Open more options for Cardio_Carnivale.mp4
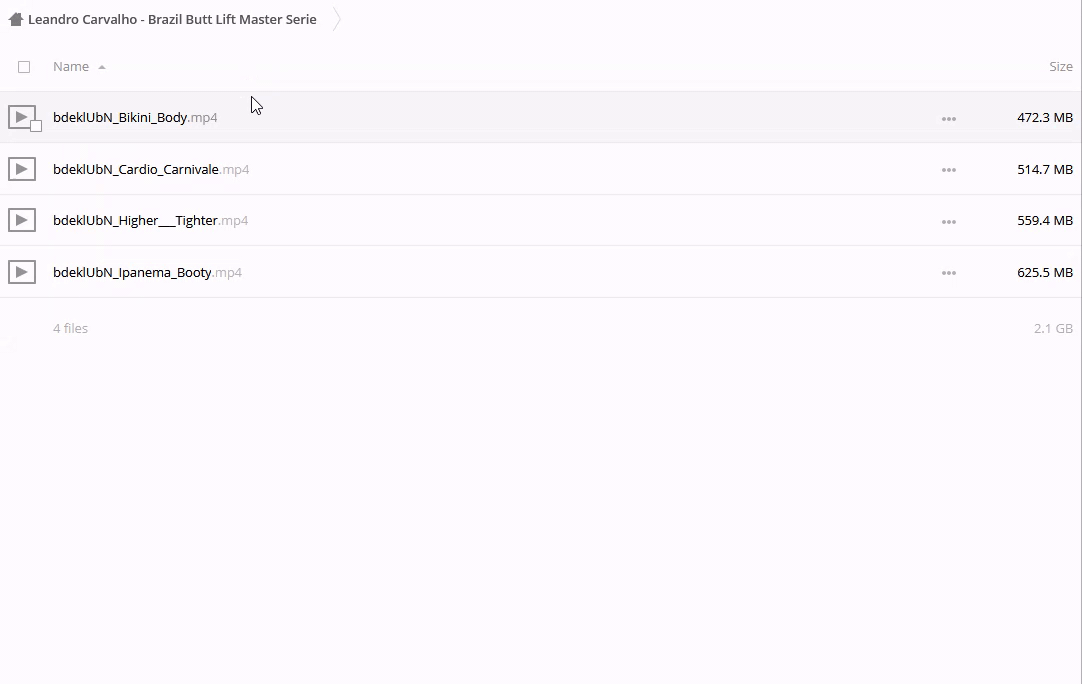Image resolution: width=1082 pixels, height=684 pixels. click(948, 170)
